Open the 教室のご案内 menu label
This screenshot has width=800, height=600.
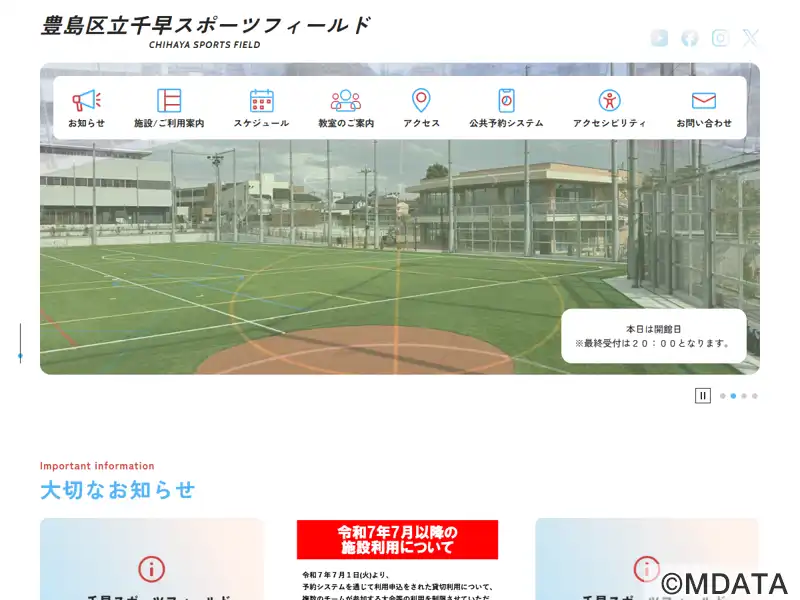(346, 123)
